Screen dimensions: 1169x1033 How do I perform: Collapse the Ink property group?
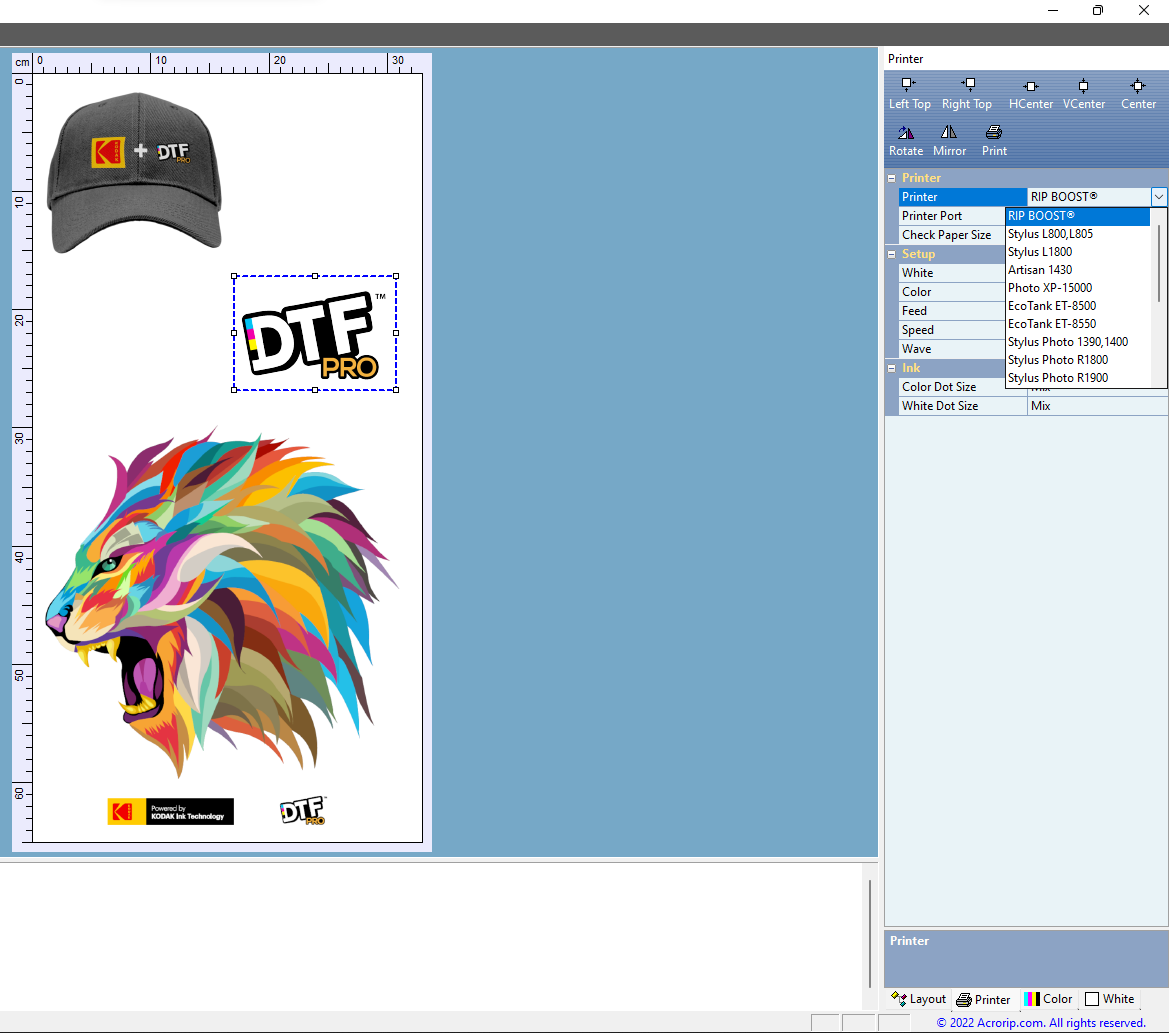[891, 368]
